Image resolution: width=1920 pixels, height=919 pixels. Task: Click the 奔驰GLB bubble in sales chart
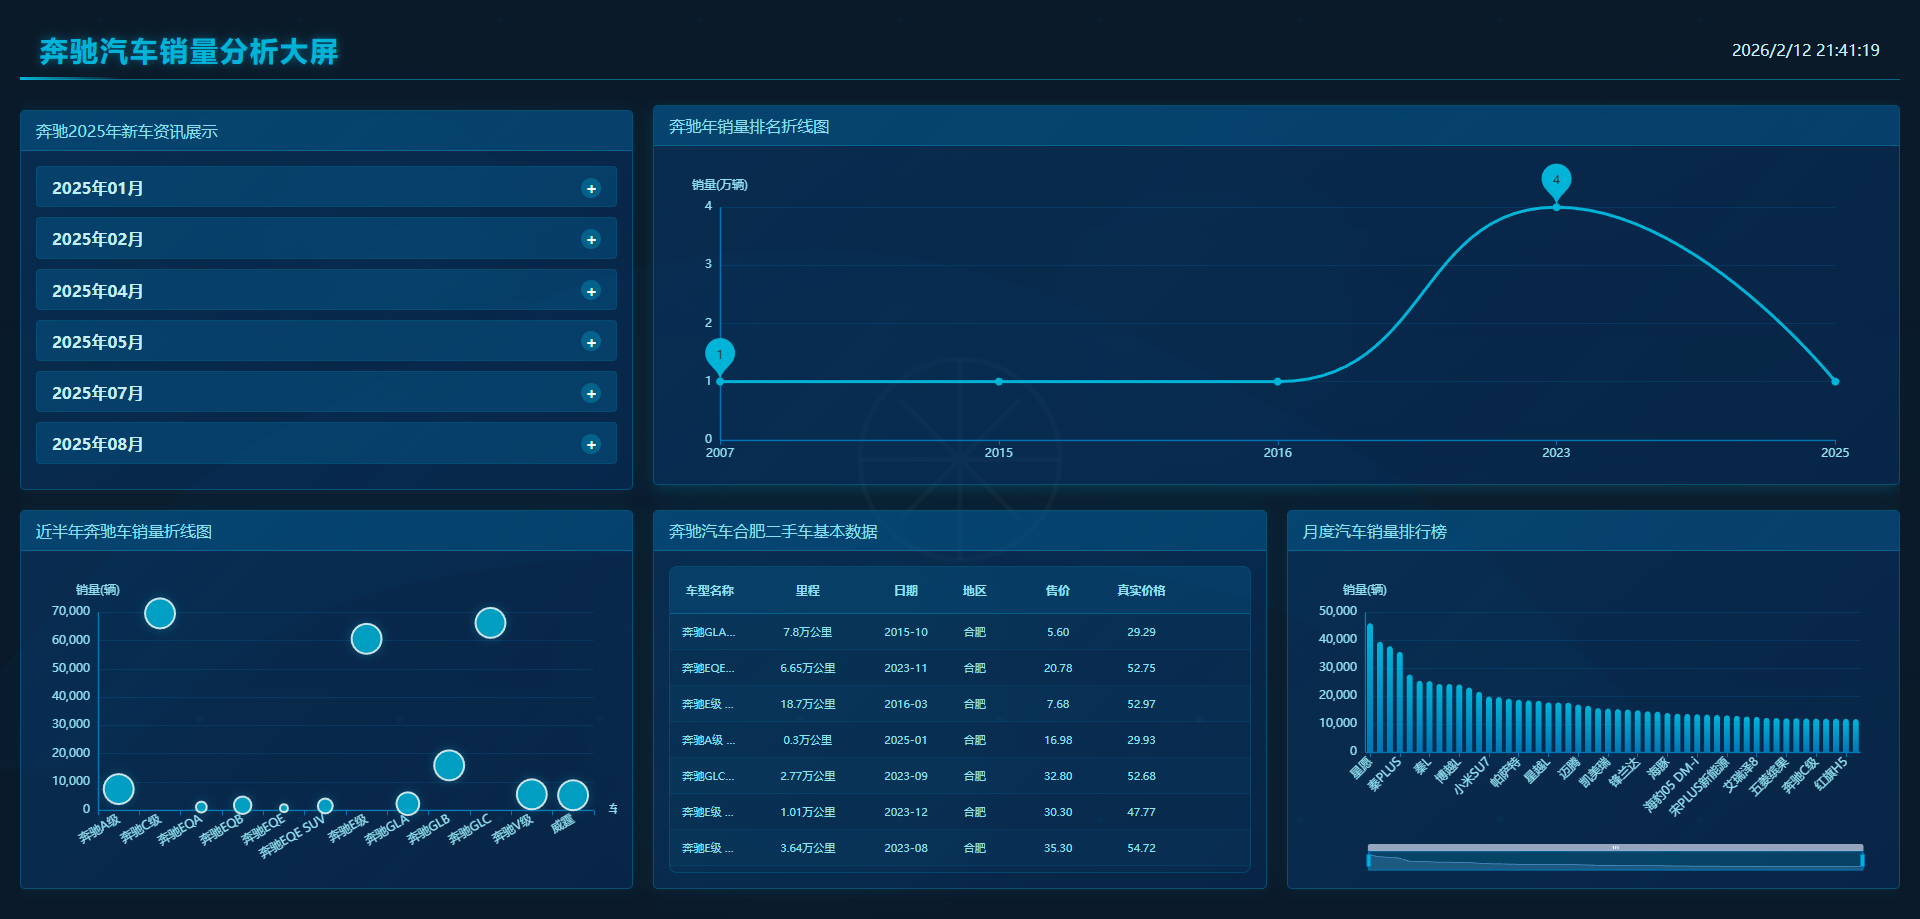pyautogui.click(x=449, y=765)
